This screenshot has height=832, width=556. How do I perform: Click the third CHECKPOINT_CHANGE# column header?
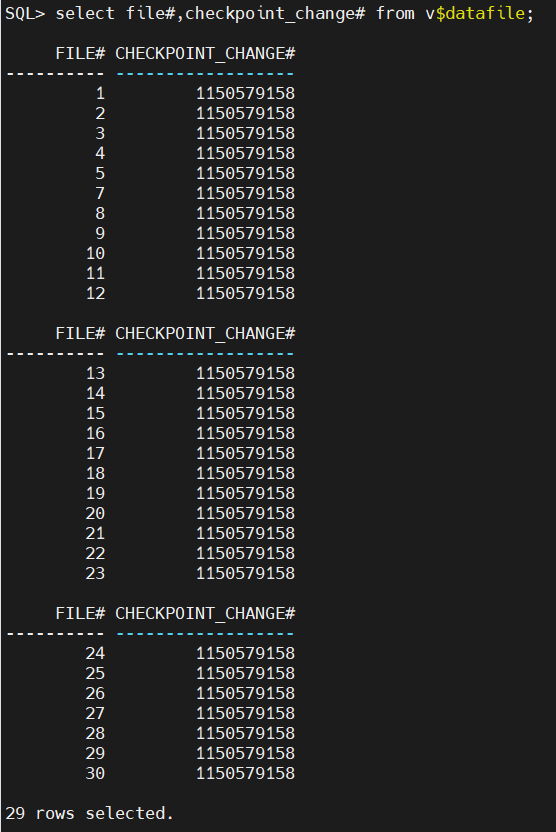pos(205,614)
